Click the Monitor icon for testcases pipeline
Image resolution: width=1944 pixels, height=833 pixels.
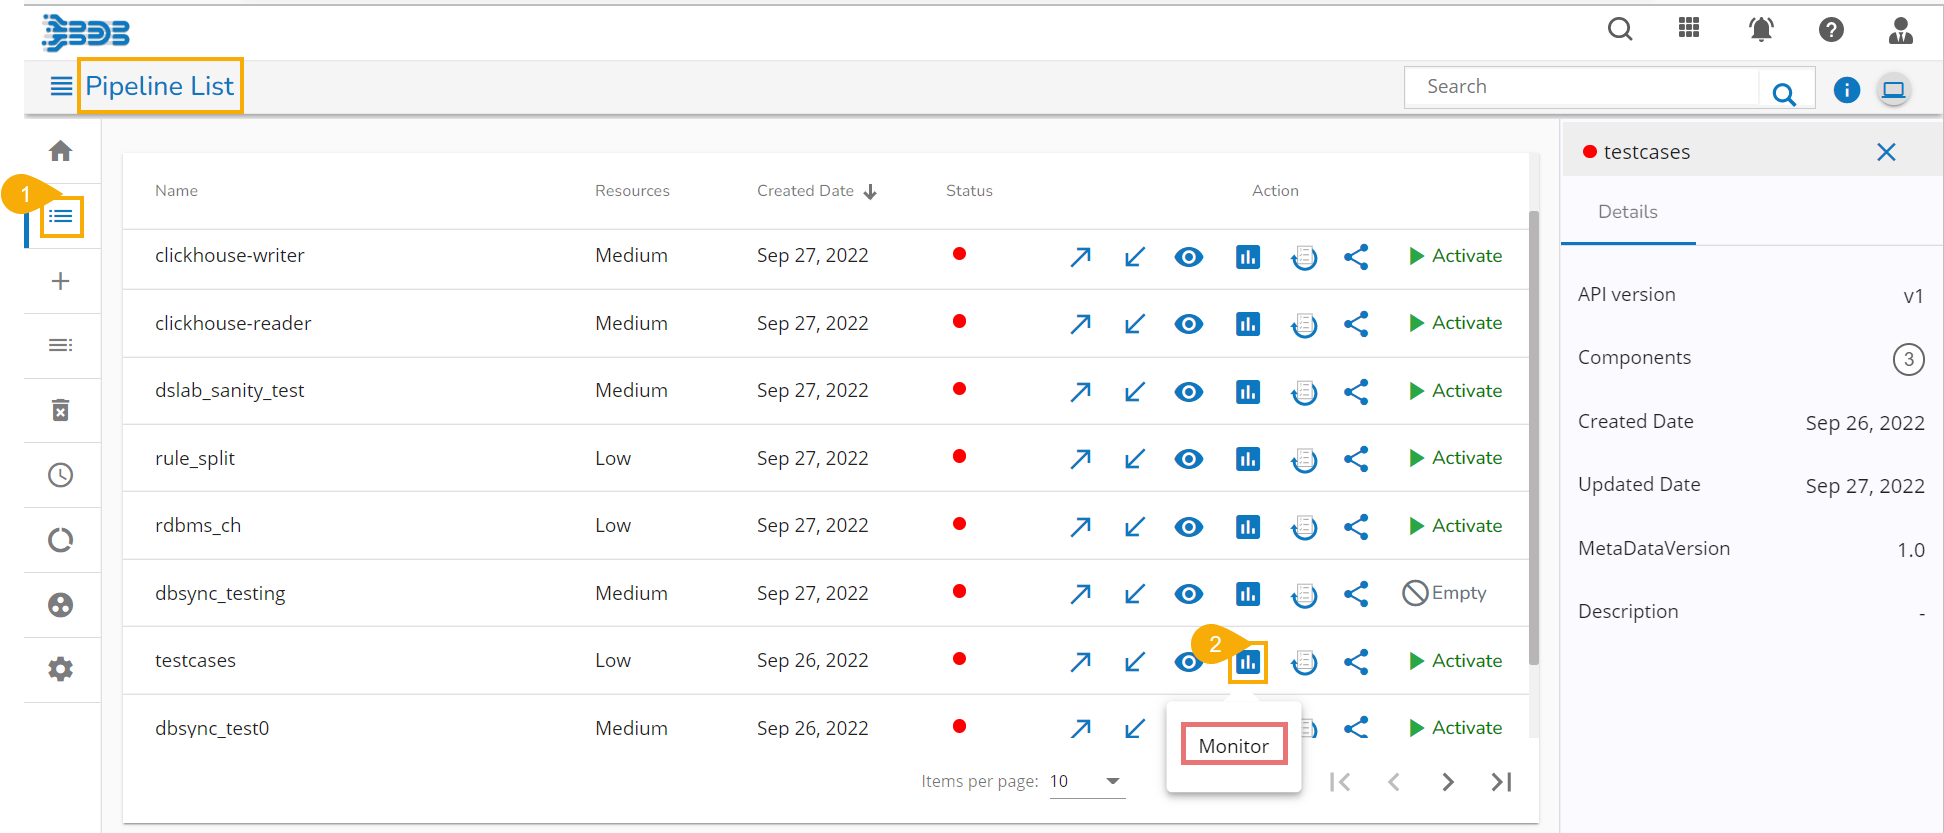[x=1247, y=662]
